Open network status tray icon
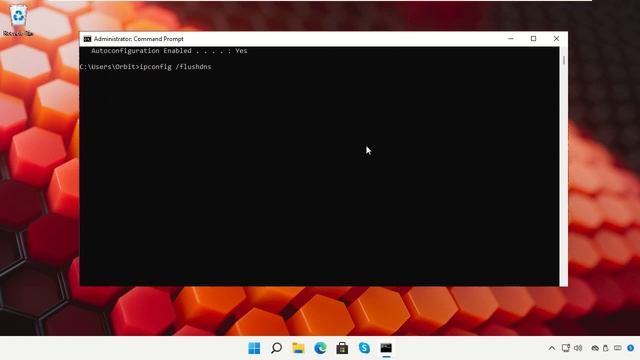This screenshot has height=360, width=640. click(x=566, y=348)
